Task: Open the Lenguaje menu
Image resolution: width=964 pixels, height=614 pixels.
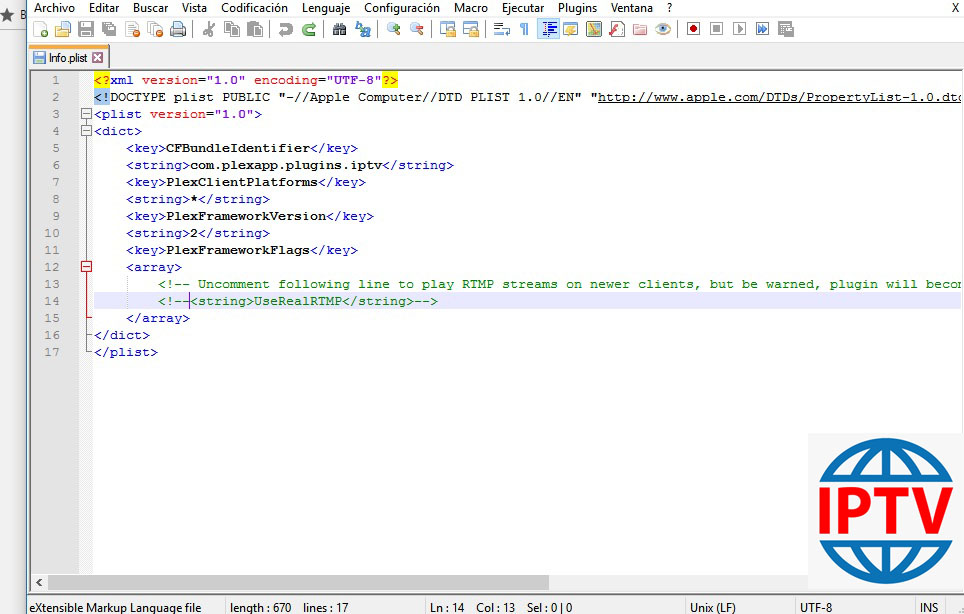Action: pyautogui.click(x=326, y=8)
